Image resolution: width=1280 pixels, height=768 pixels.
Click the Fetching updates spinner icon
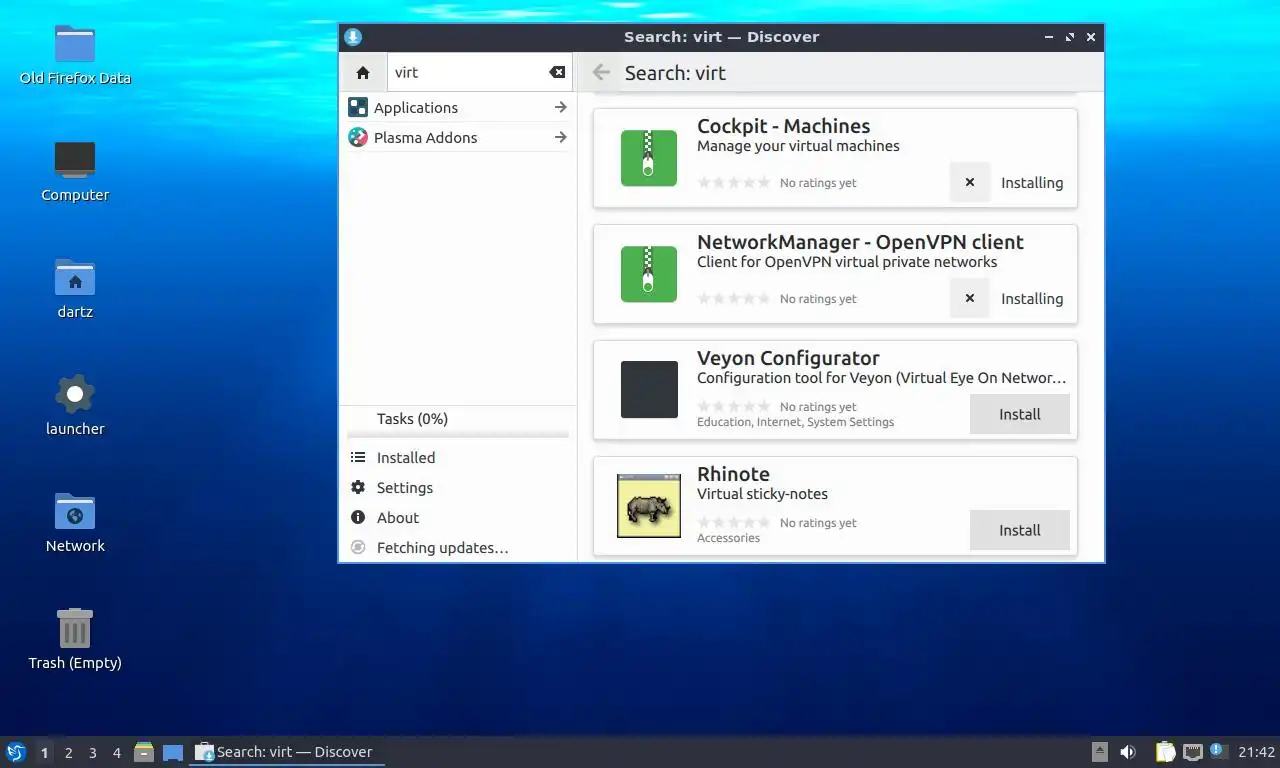[358, 547]
